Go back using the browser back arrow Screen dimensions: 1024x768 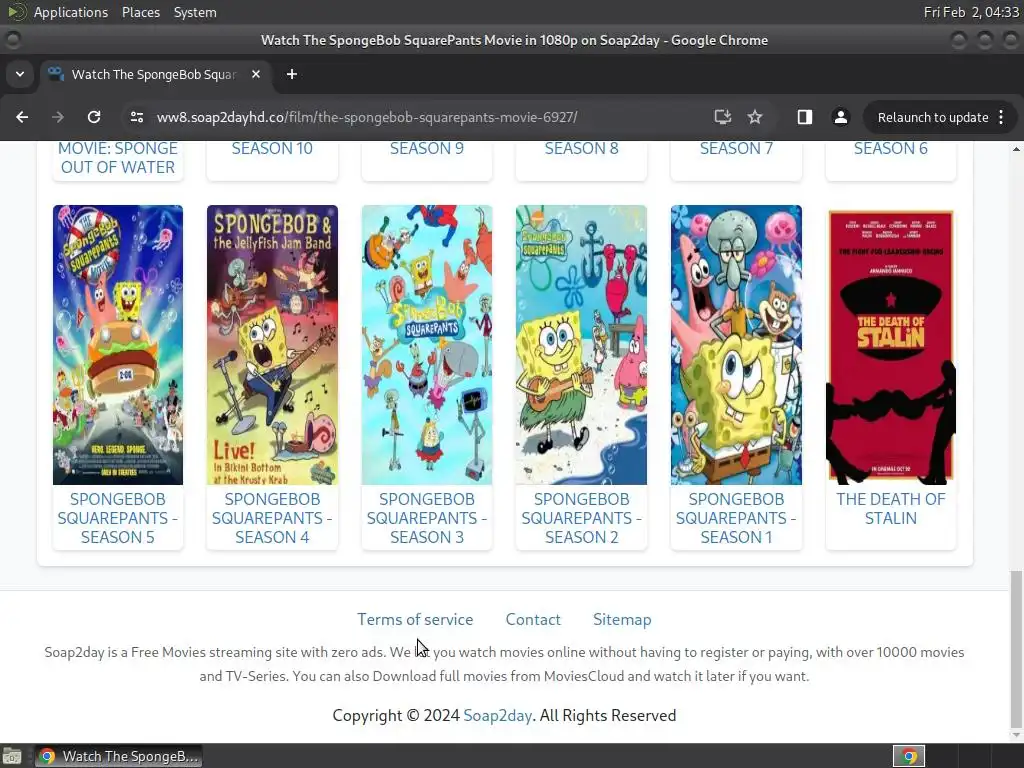click(x=22, y=118)
